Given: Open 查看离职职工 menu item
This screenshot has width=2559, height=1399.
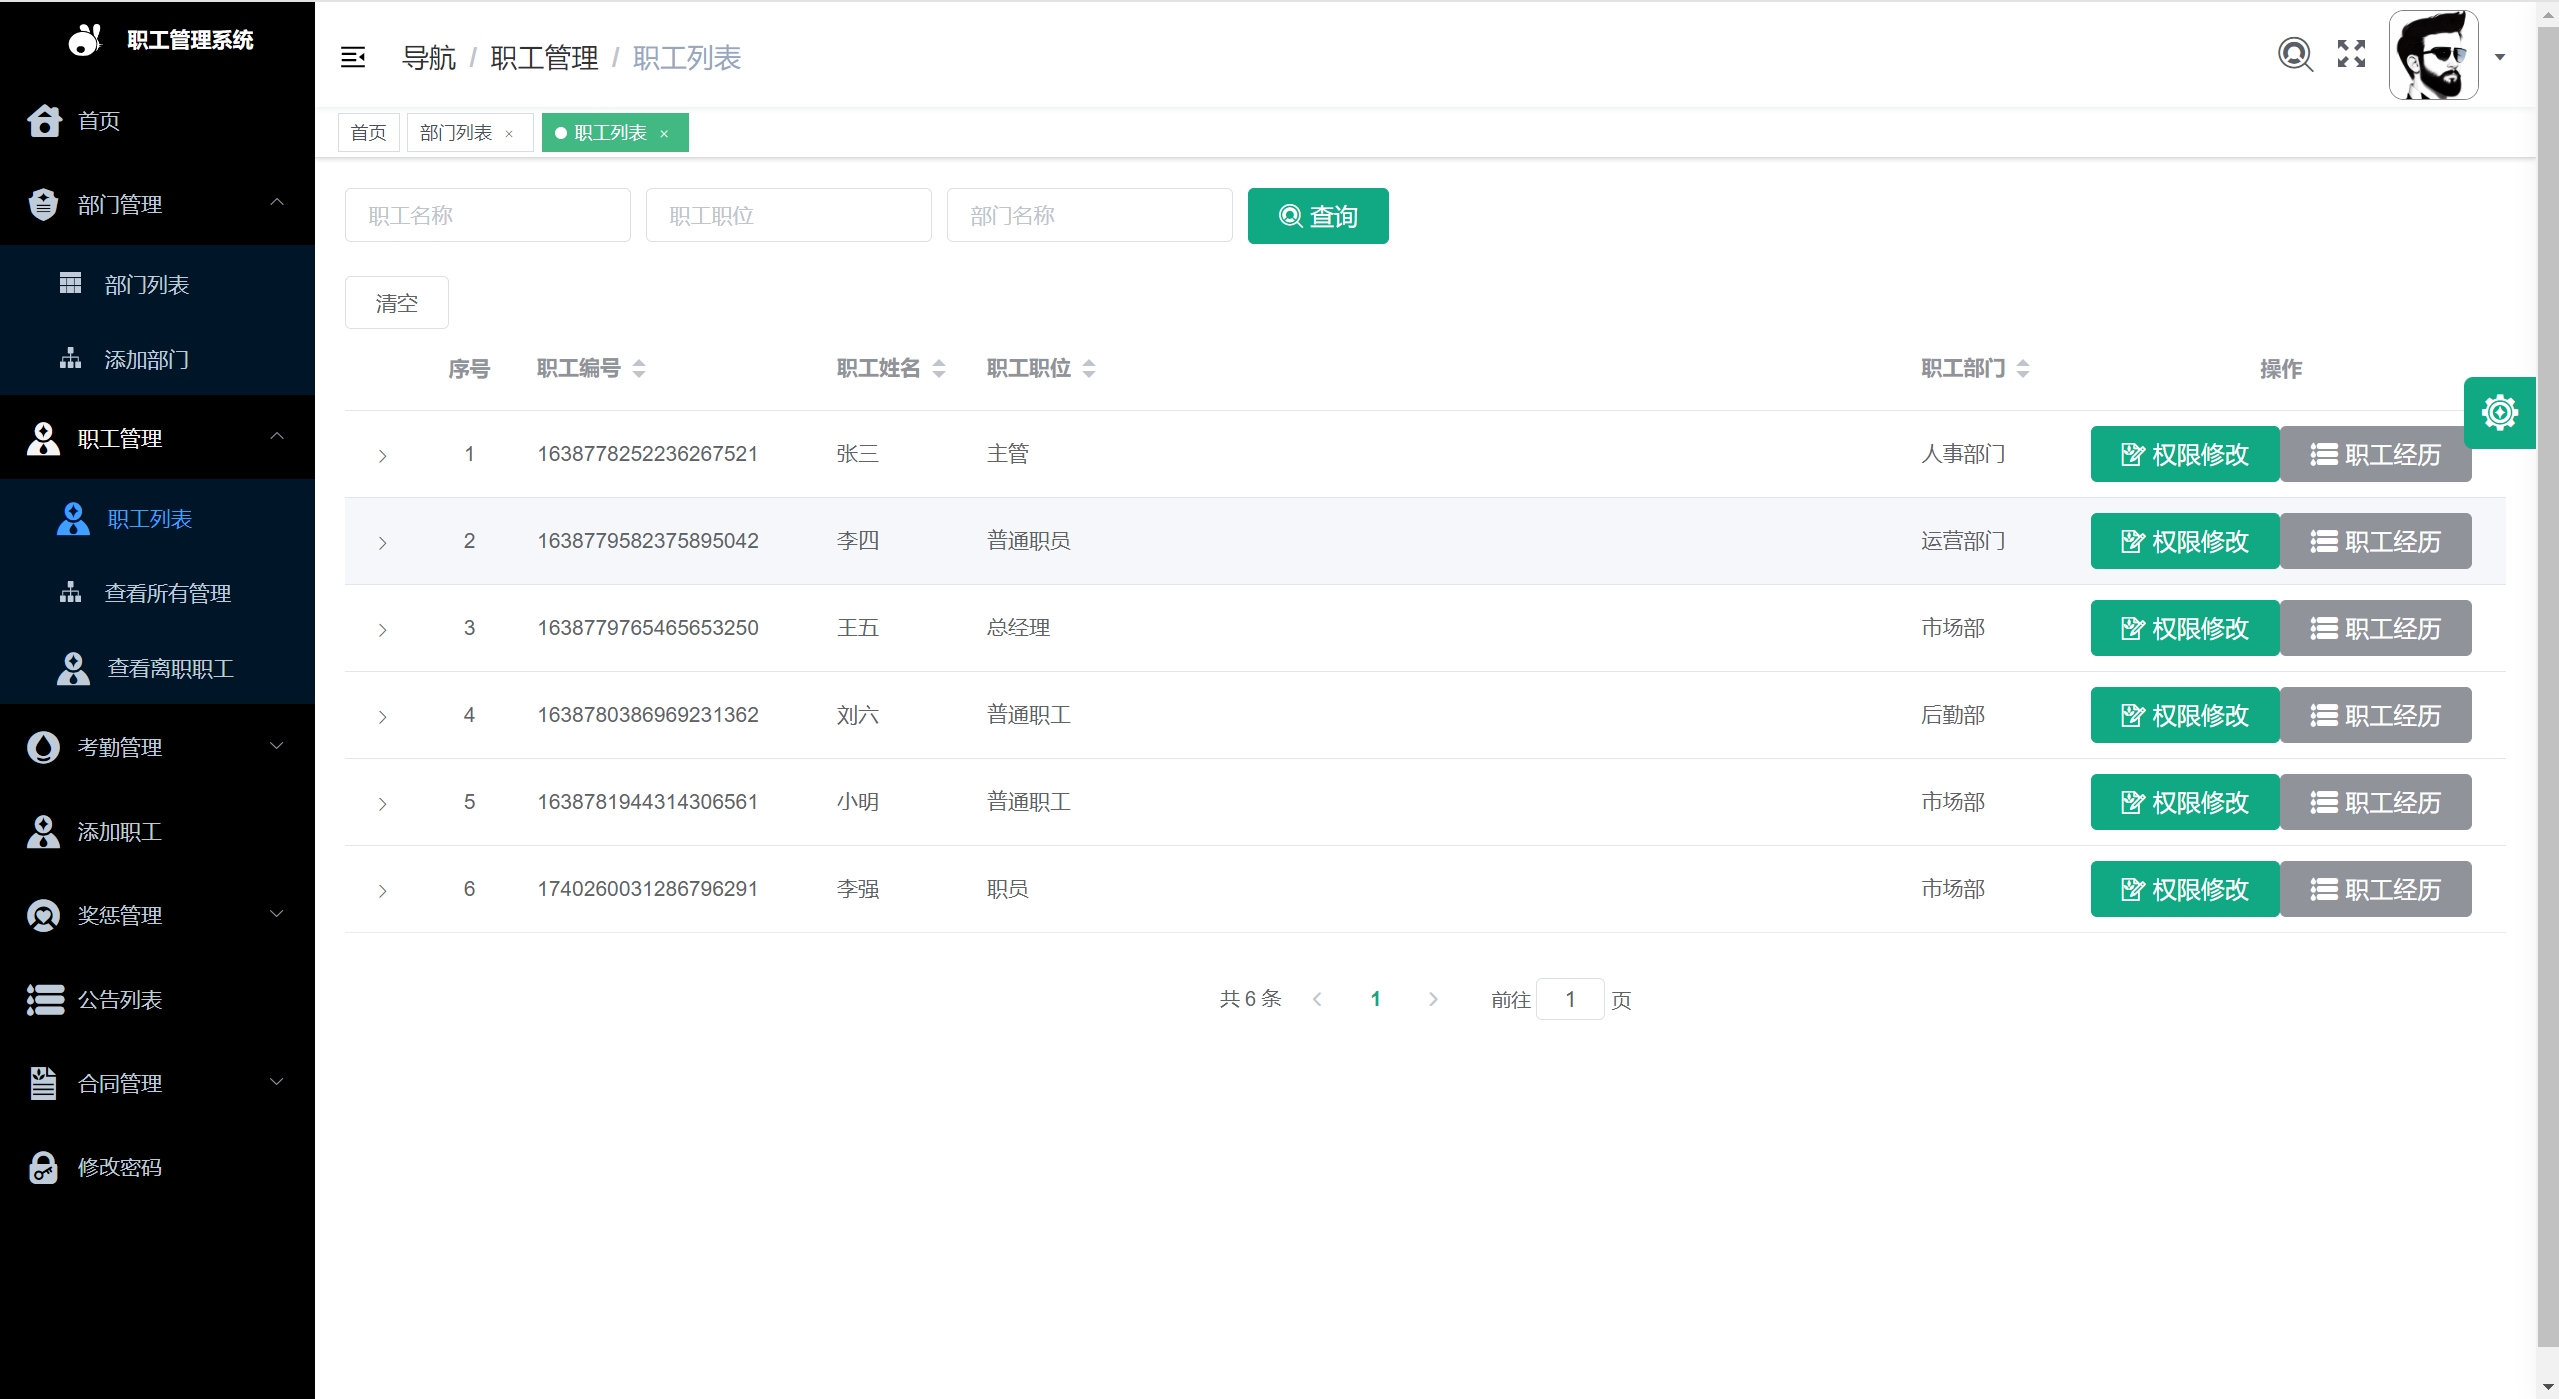Looking at the screenshot, I should coord(170,668).
